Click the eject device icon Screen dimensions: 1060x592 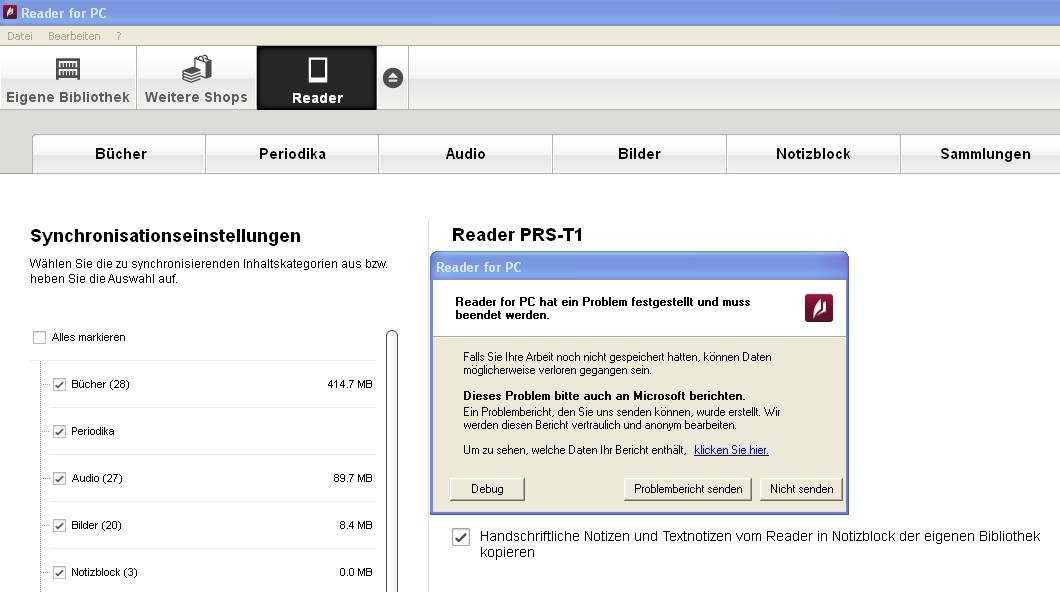coord(393,78)
